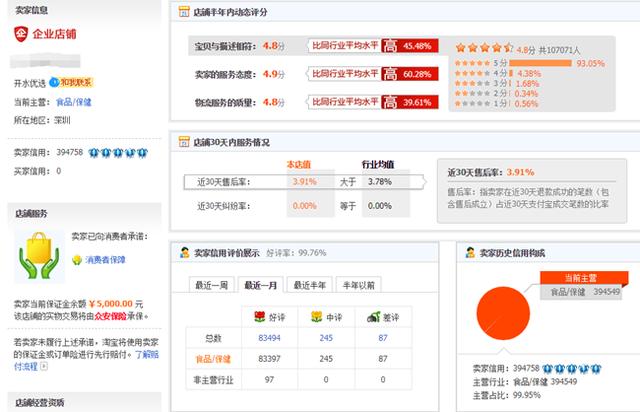Click the red enterprise shop shield icon

pos(21,34)
